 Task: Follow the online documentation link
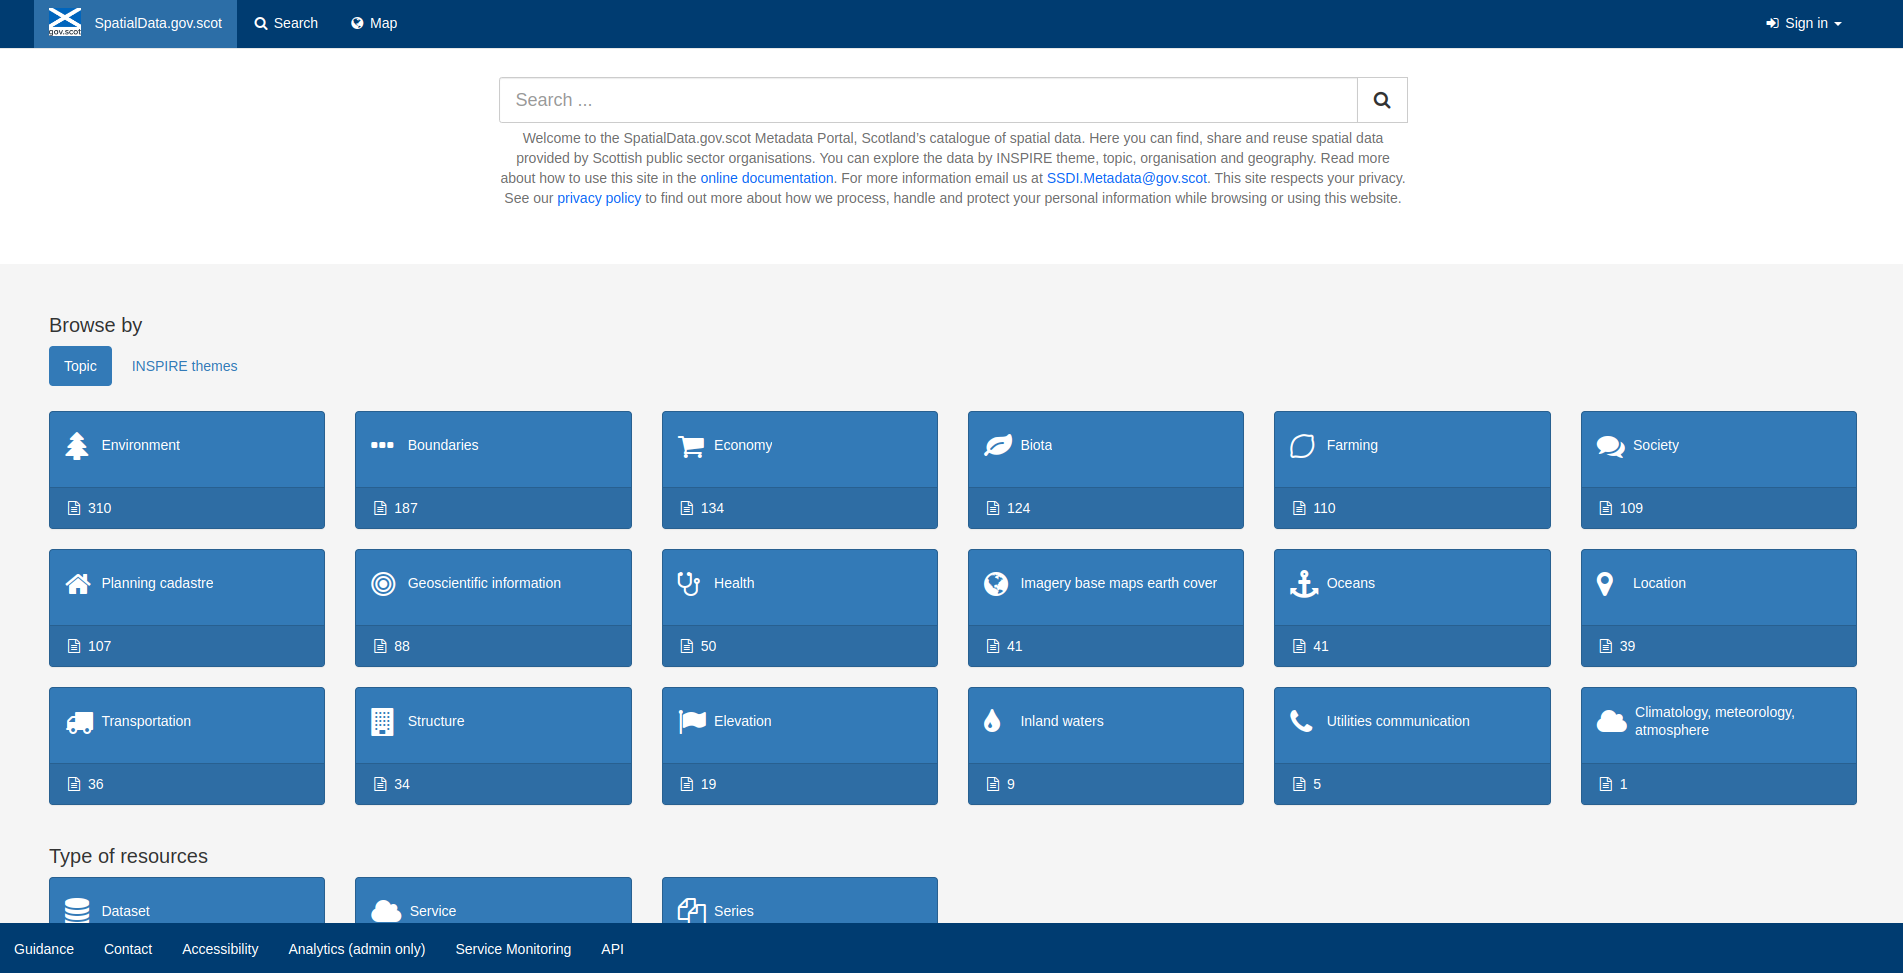pyautogui.click(x=767, y=178)
